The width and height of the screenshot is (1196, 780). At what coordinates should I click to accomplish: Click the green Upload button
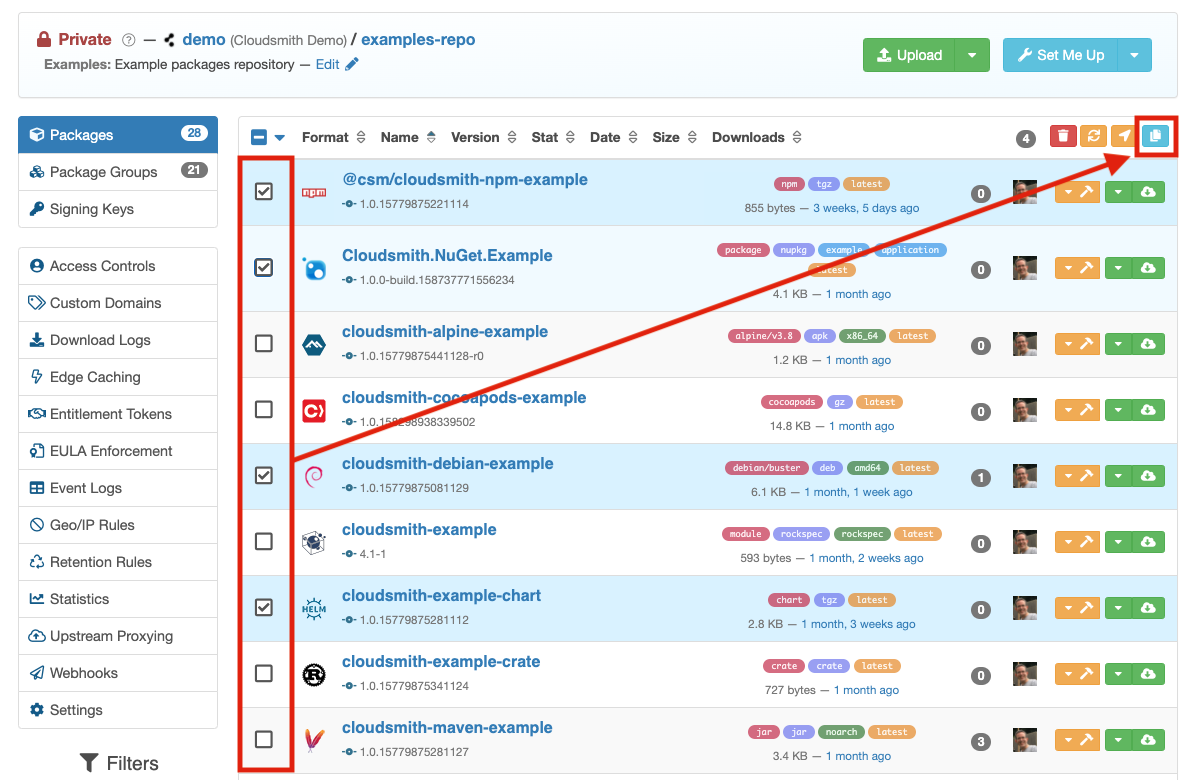[x=909, y=55]
